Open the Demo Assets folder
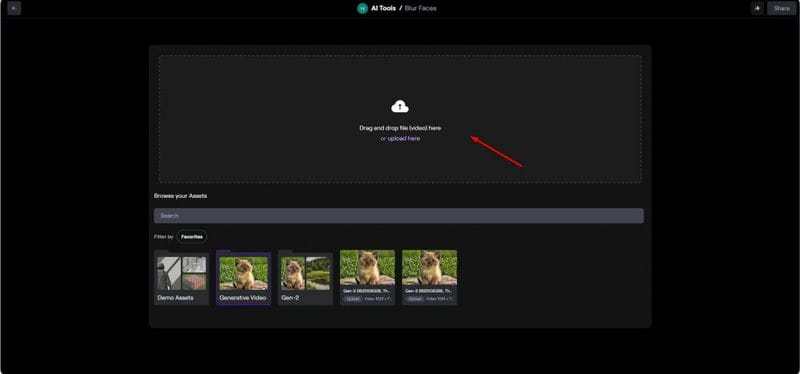Screen dimensions: 800x374 182,278
